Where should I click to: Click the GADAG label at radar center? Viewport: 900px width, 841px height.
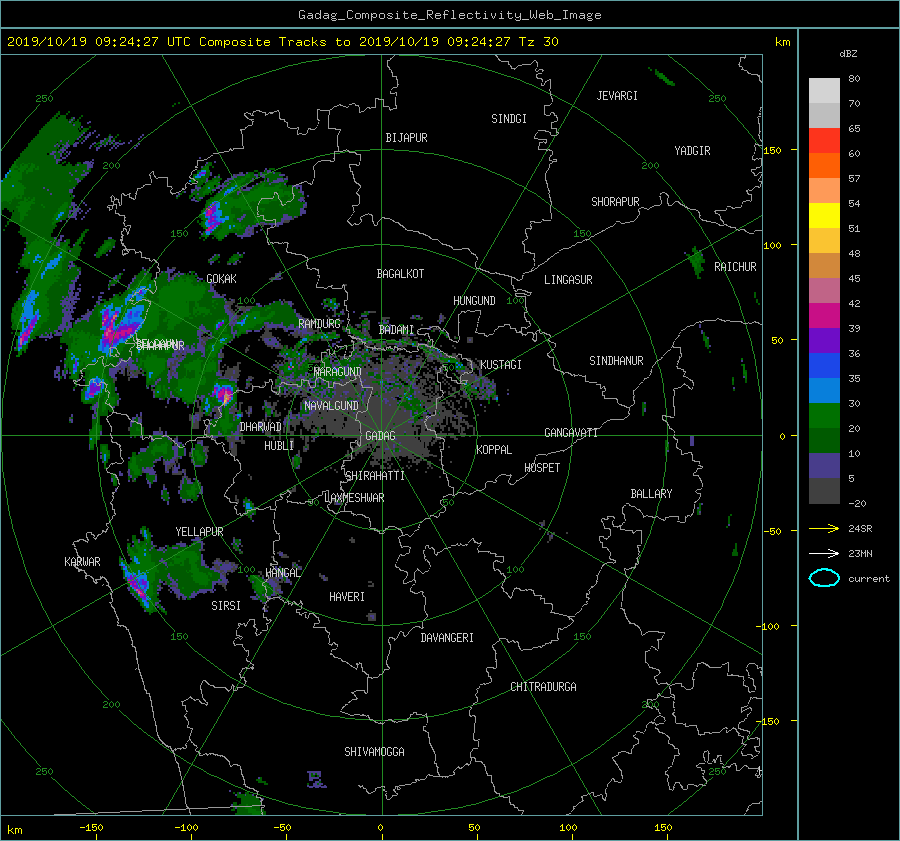(380, 436)
